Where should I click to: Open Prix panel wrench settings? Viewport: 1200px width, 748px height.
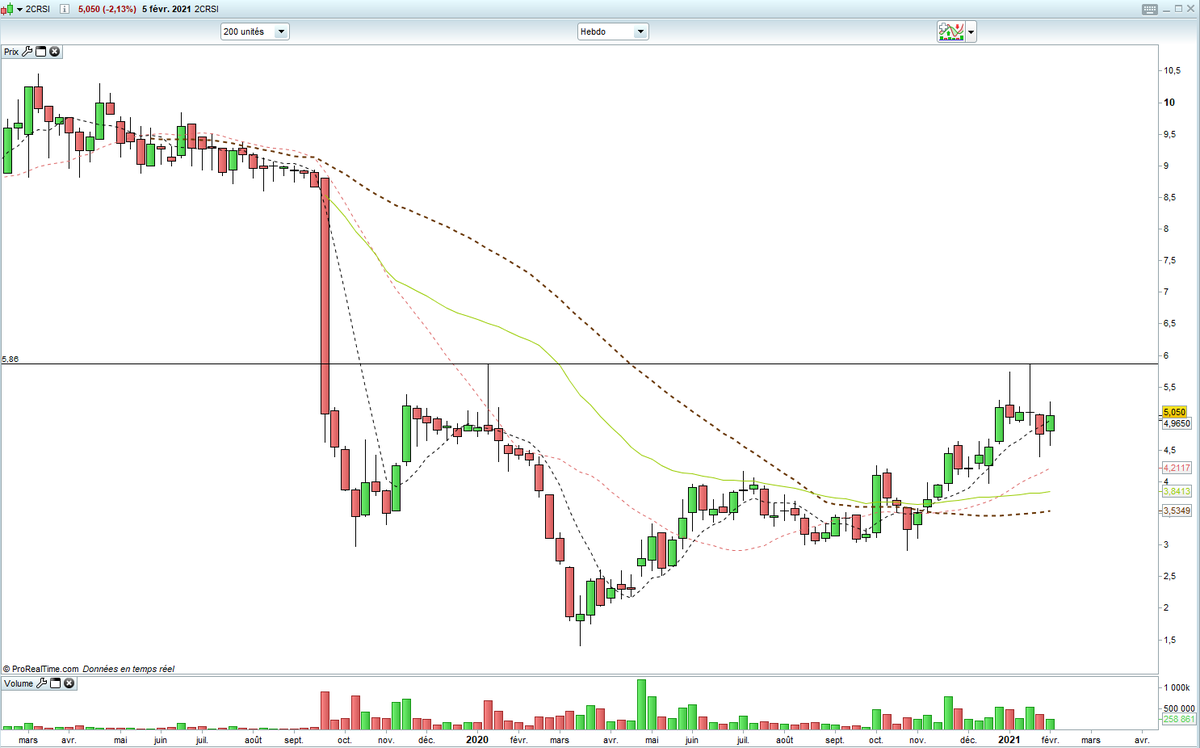pos(27,51)
